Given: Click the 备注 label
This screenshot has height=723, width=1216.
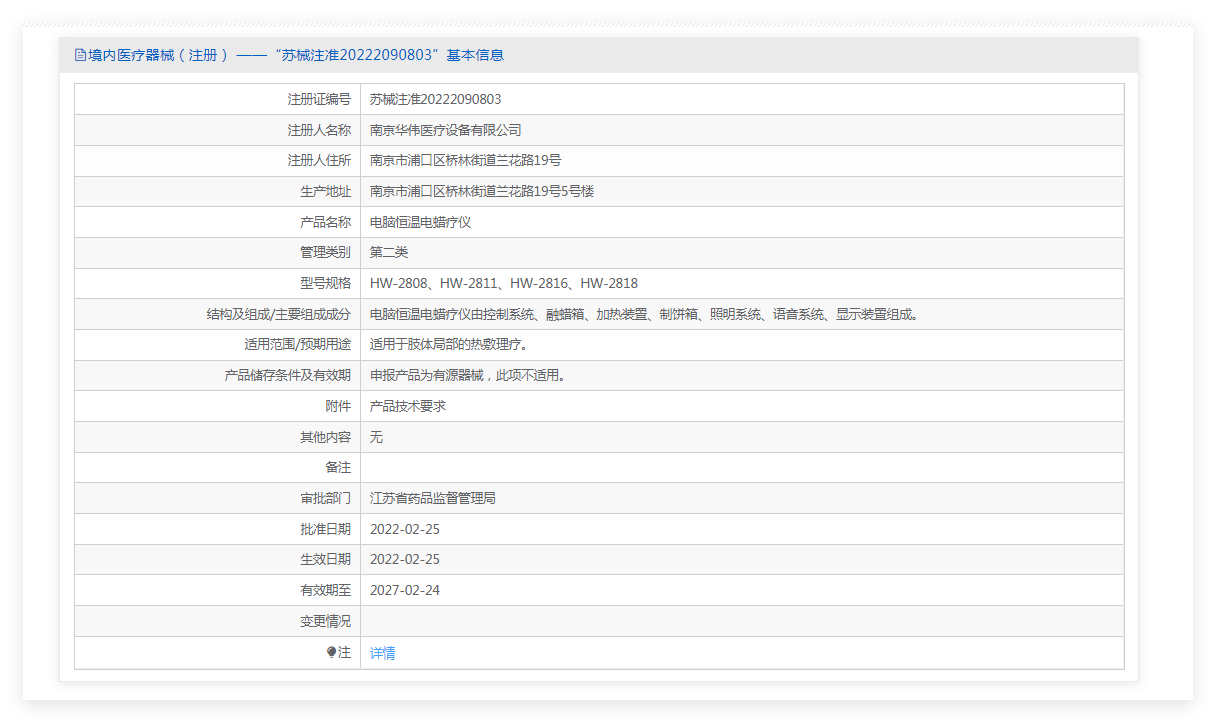Looking at the screenshot, I should click(x=338, y=467).
